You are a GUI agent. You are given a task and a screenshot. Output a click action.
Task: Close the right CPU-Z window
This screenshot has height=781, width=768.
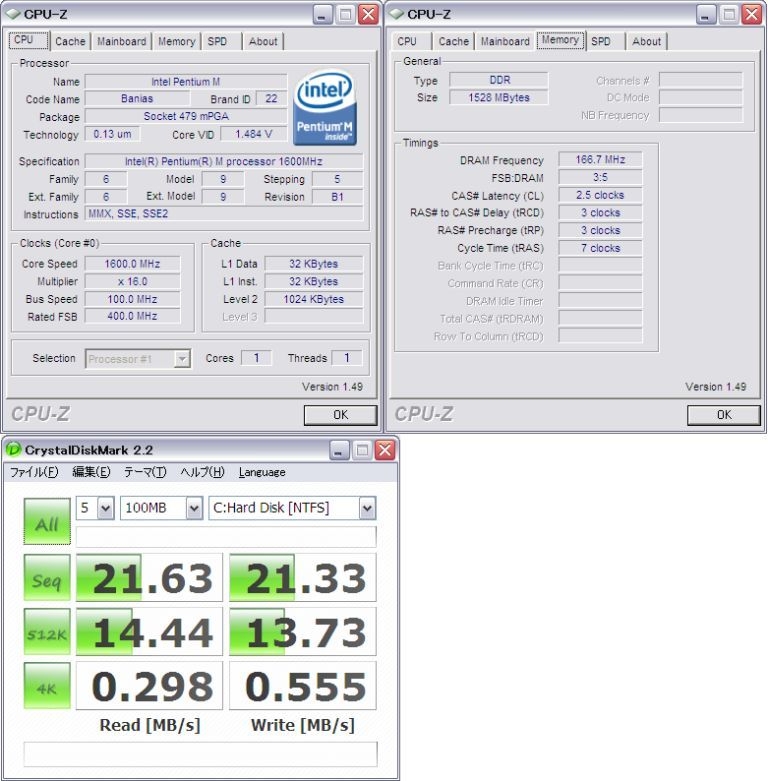(752, 14)
